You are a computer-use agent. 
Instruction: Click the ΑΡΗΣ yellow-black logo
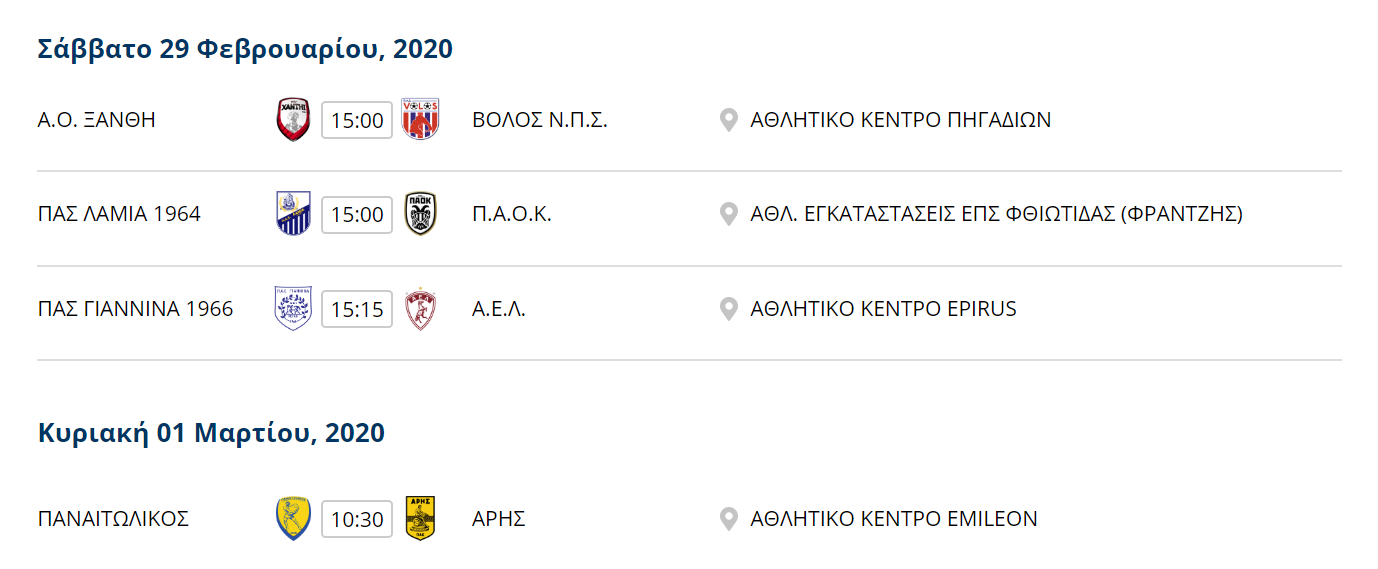click(x=420, y=518)
